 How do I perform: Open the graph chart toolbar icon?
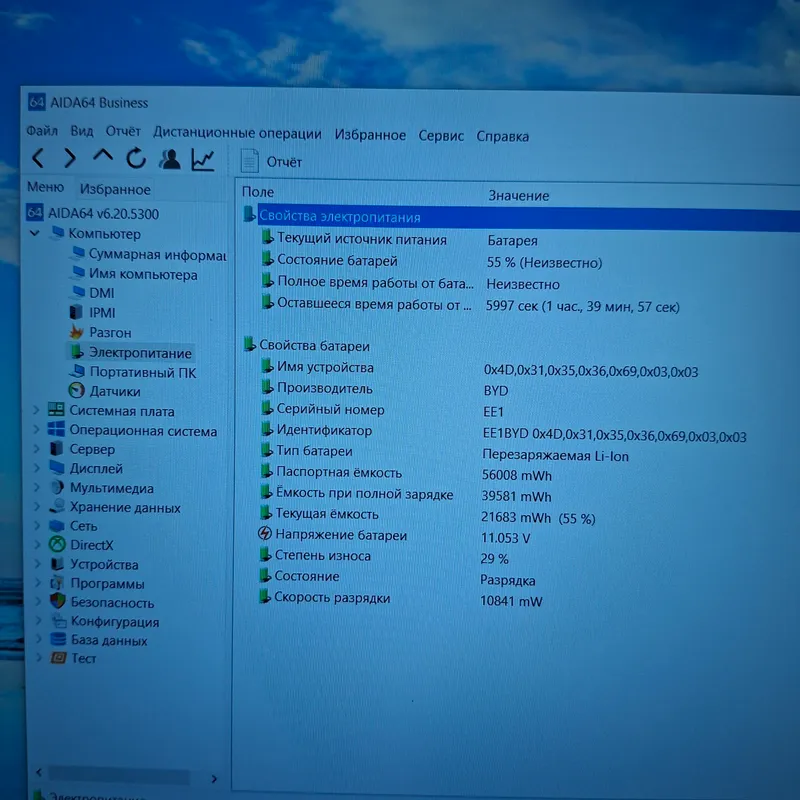[203, 160]
